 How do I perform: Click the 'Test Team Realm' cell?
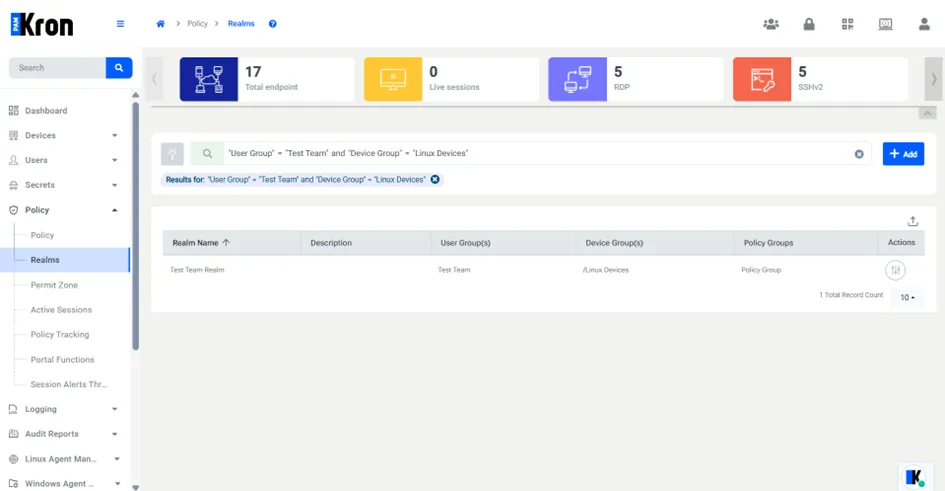197,270
